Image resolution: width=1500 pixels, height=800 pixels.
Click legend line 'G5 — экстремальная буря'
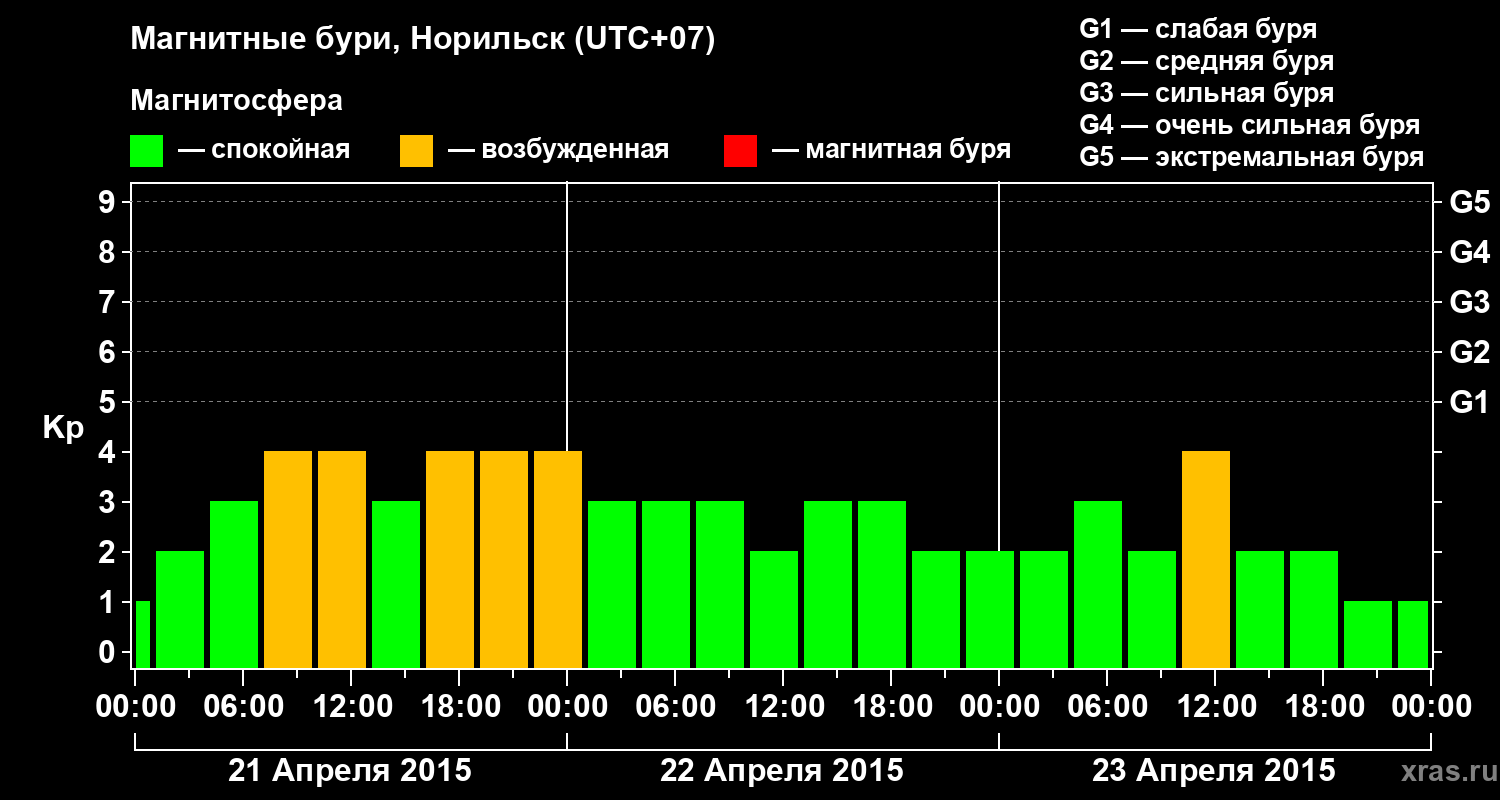pyautogui.click(x=1252, y=157)
